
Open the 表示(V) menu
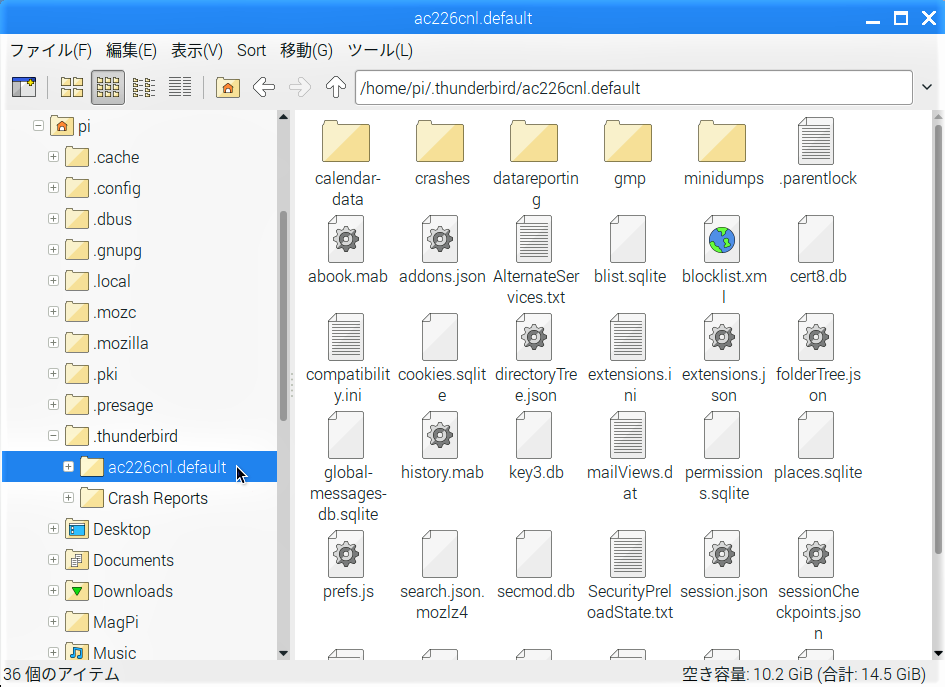196,50
